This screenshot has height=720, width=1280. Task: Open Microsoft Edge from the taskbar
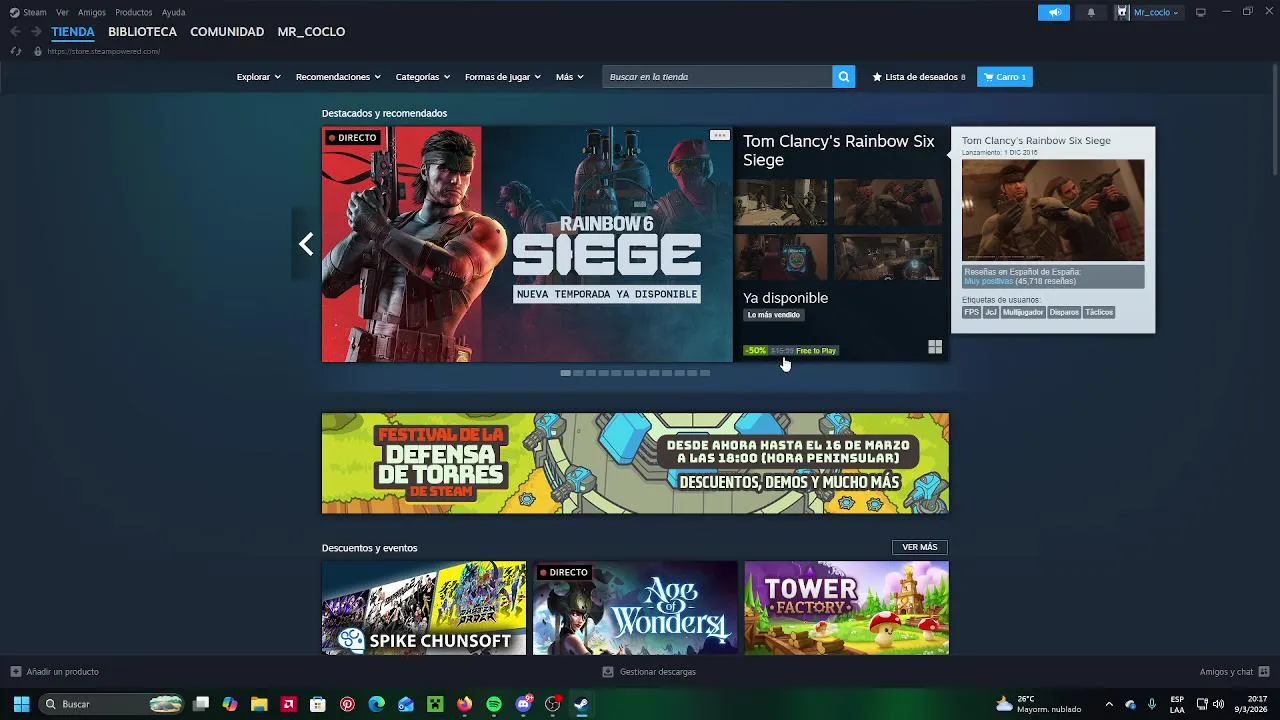coord(376,704)
